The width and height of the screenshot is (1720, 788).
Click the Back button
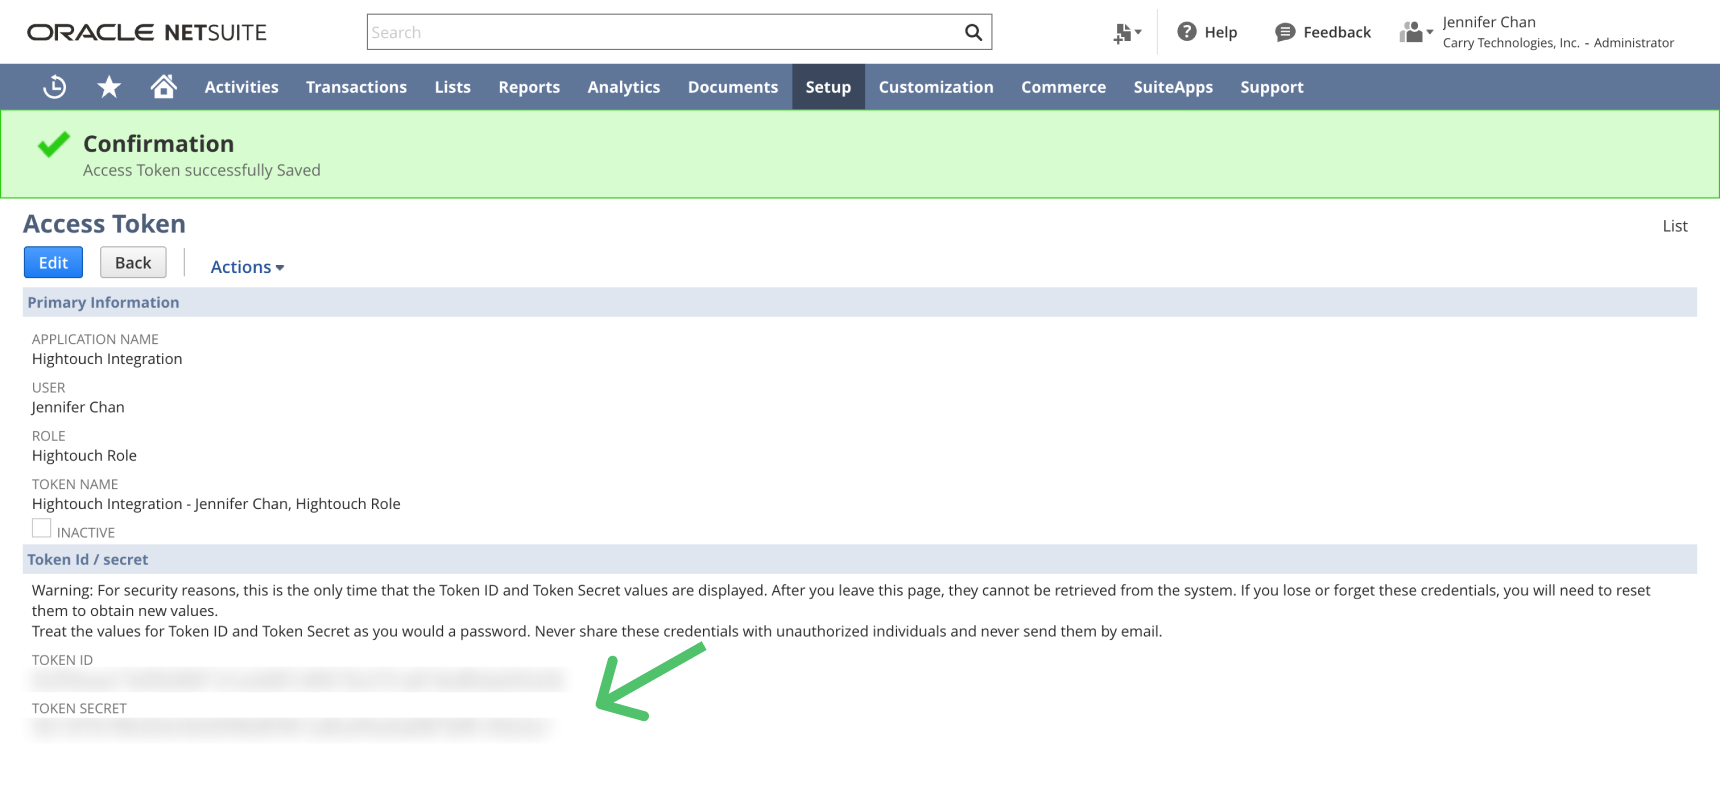[133, 262]
